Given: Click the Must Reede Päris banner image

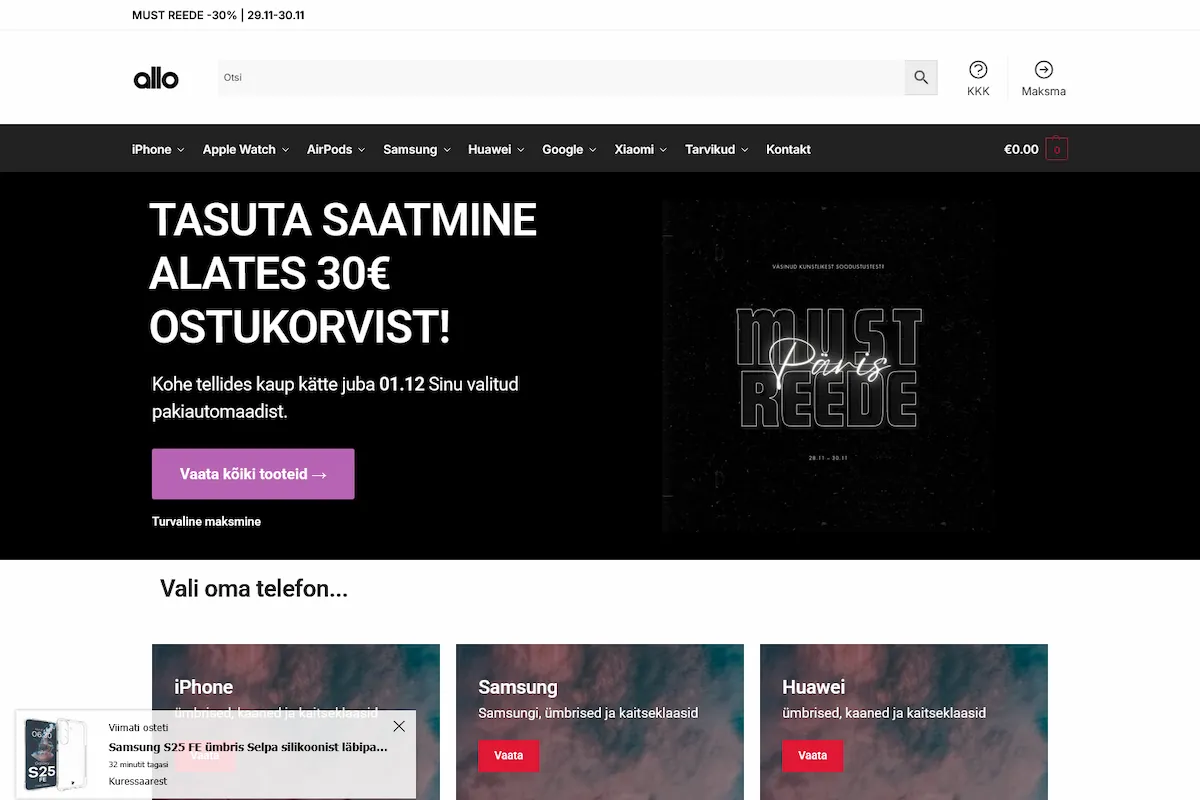Looking at the screenshot, I should point(827,366).
